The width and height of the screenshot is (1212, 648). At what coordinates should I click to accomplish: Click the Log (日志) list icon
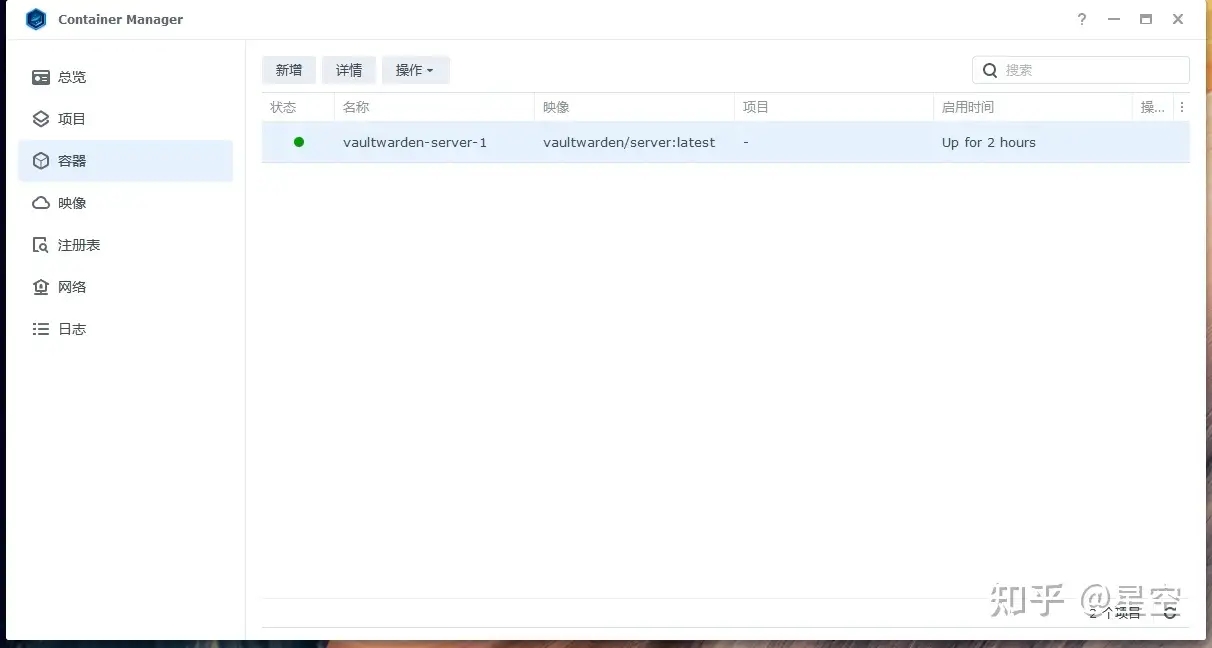41,329
